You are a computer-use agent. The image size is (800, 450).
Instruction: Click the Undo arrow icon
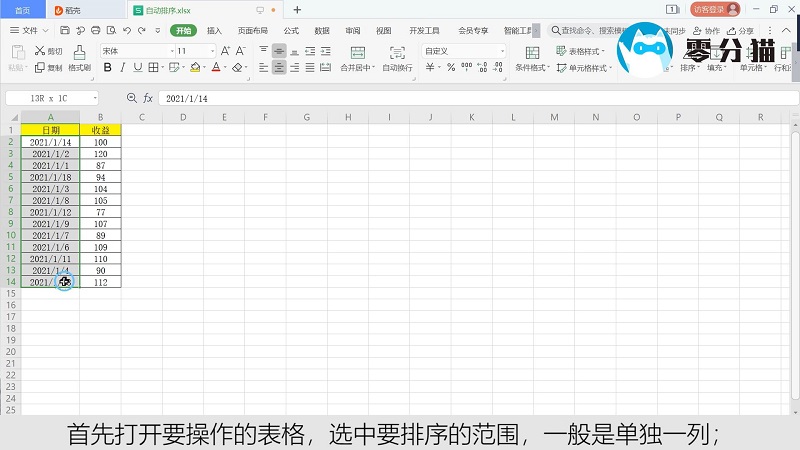(x=126, y=31)
